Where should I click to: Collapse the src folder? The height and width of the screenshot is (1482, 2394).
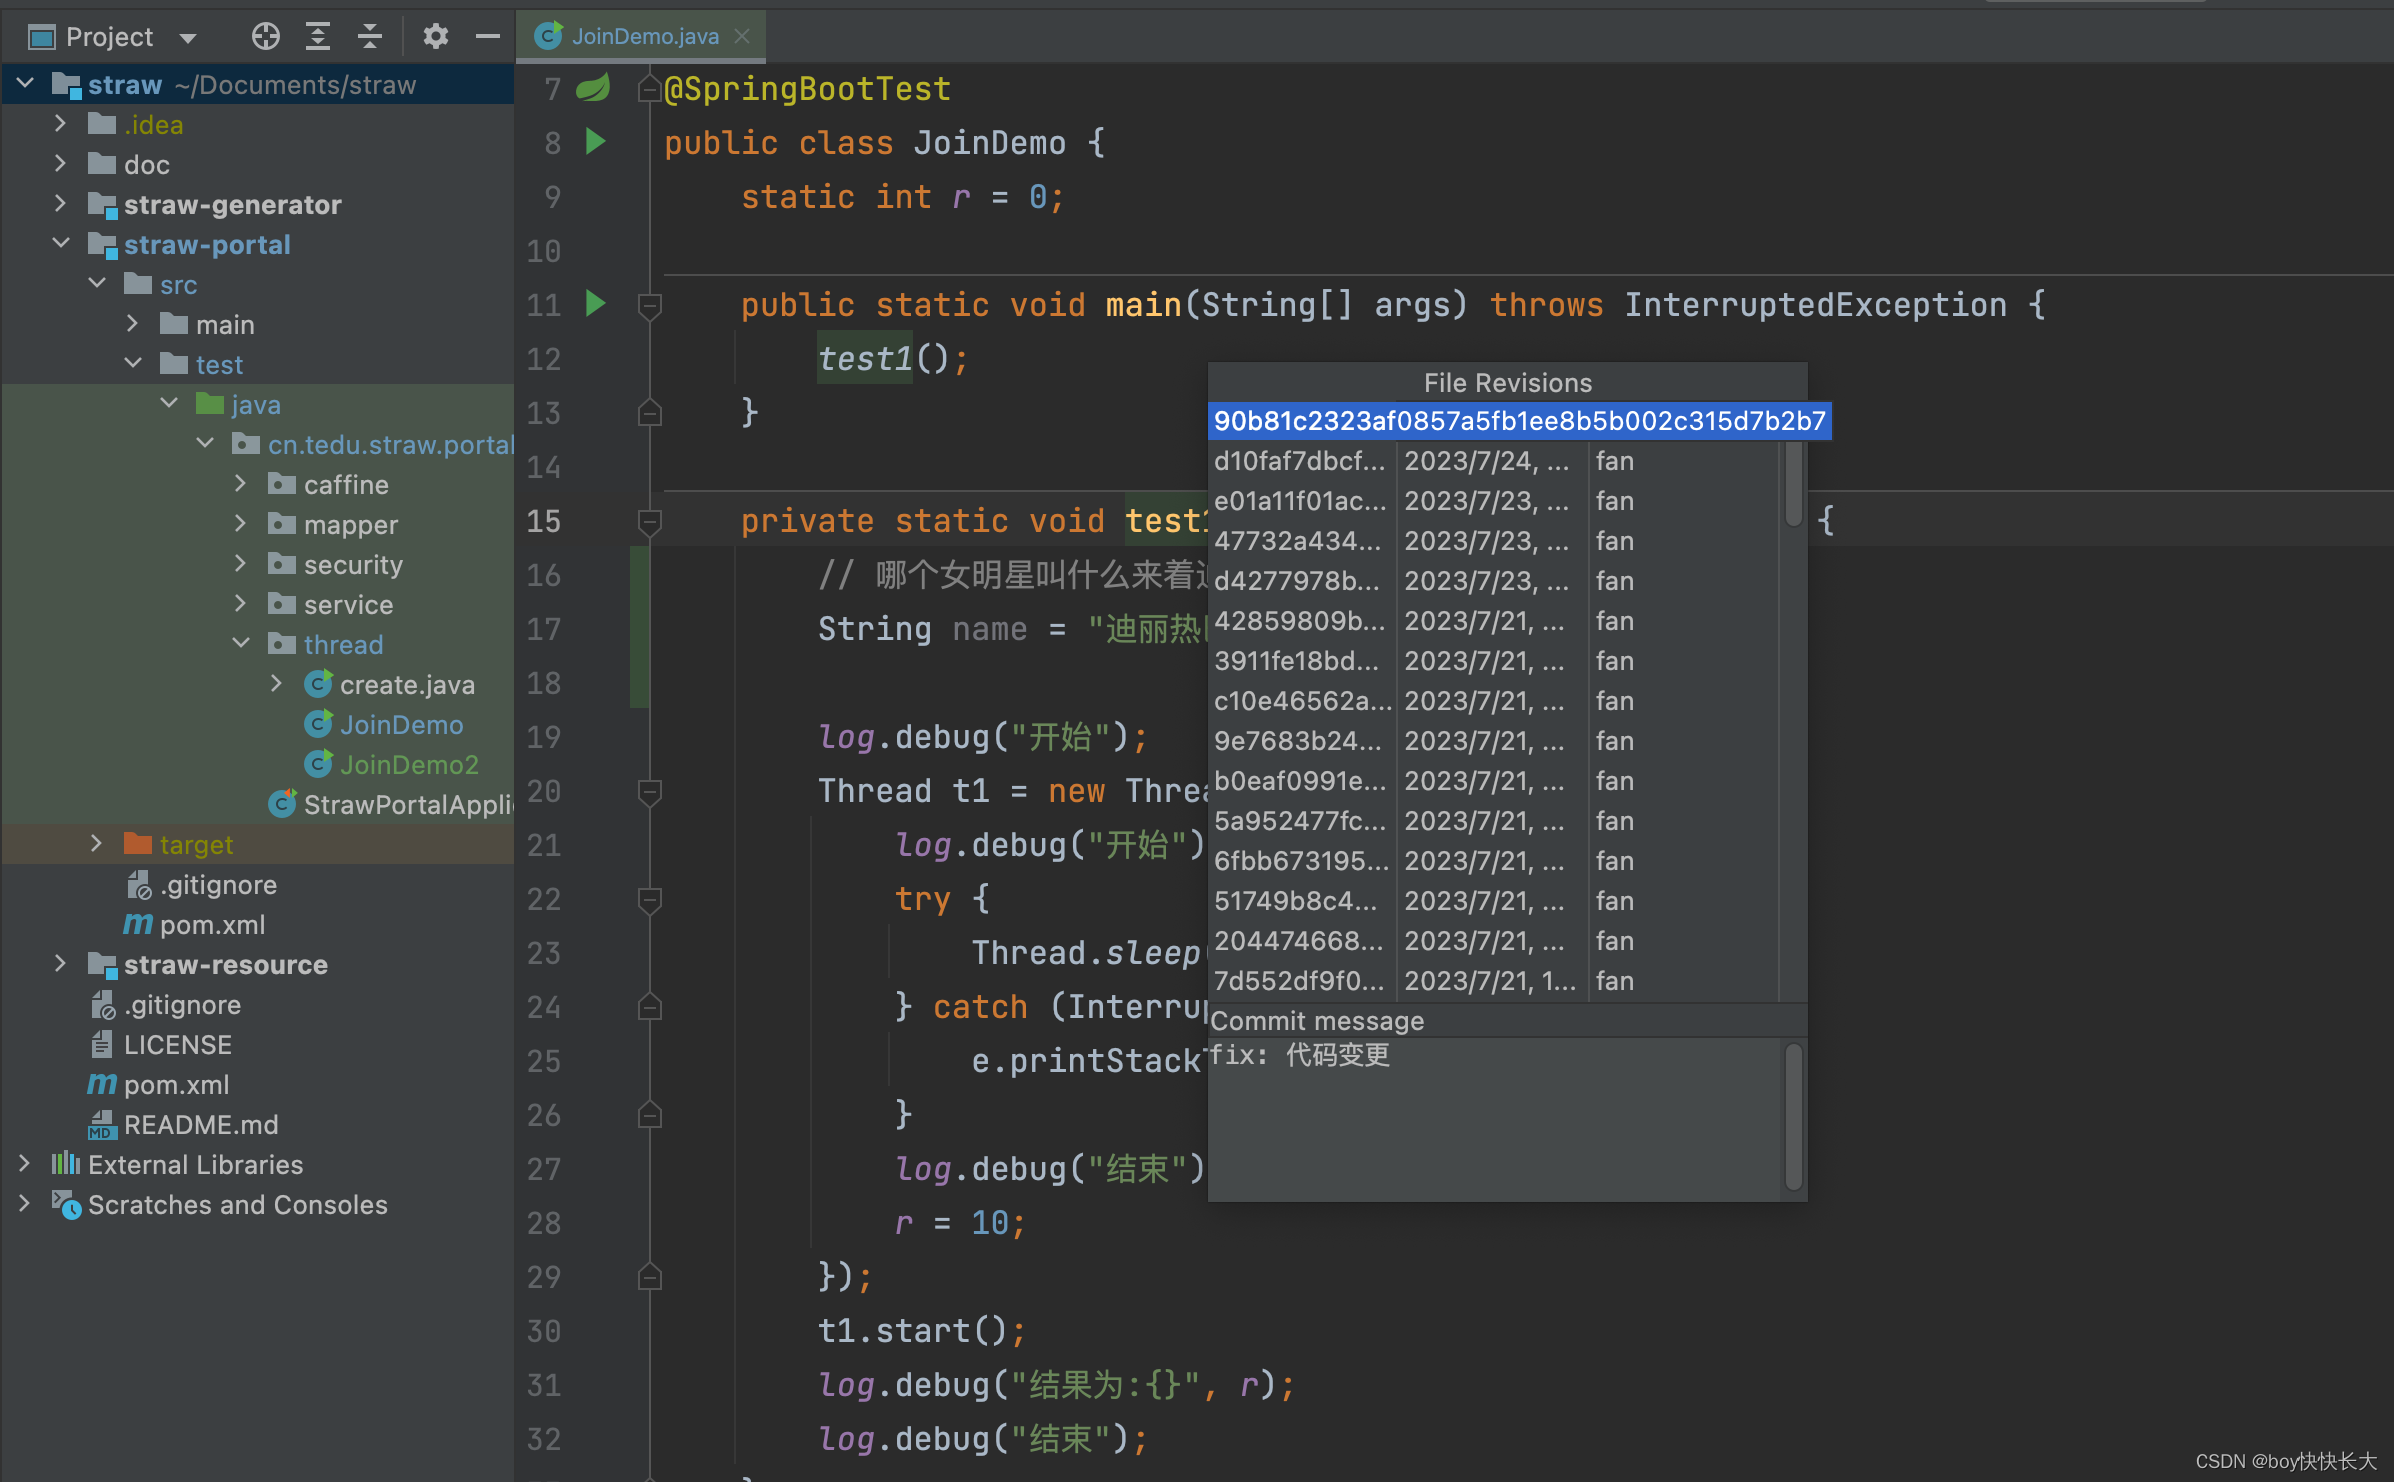pos(97,284)
